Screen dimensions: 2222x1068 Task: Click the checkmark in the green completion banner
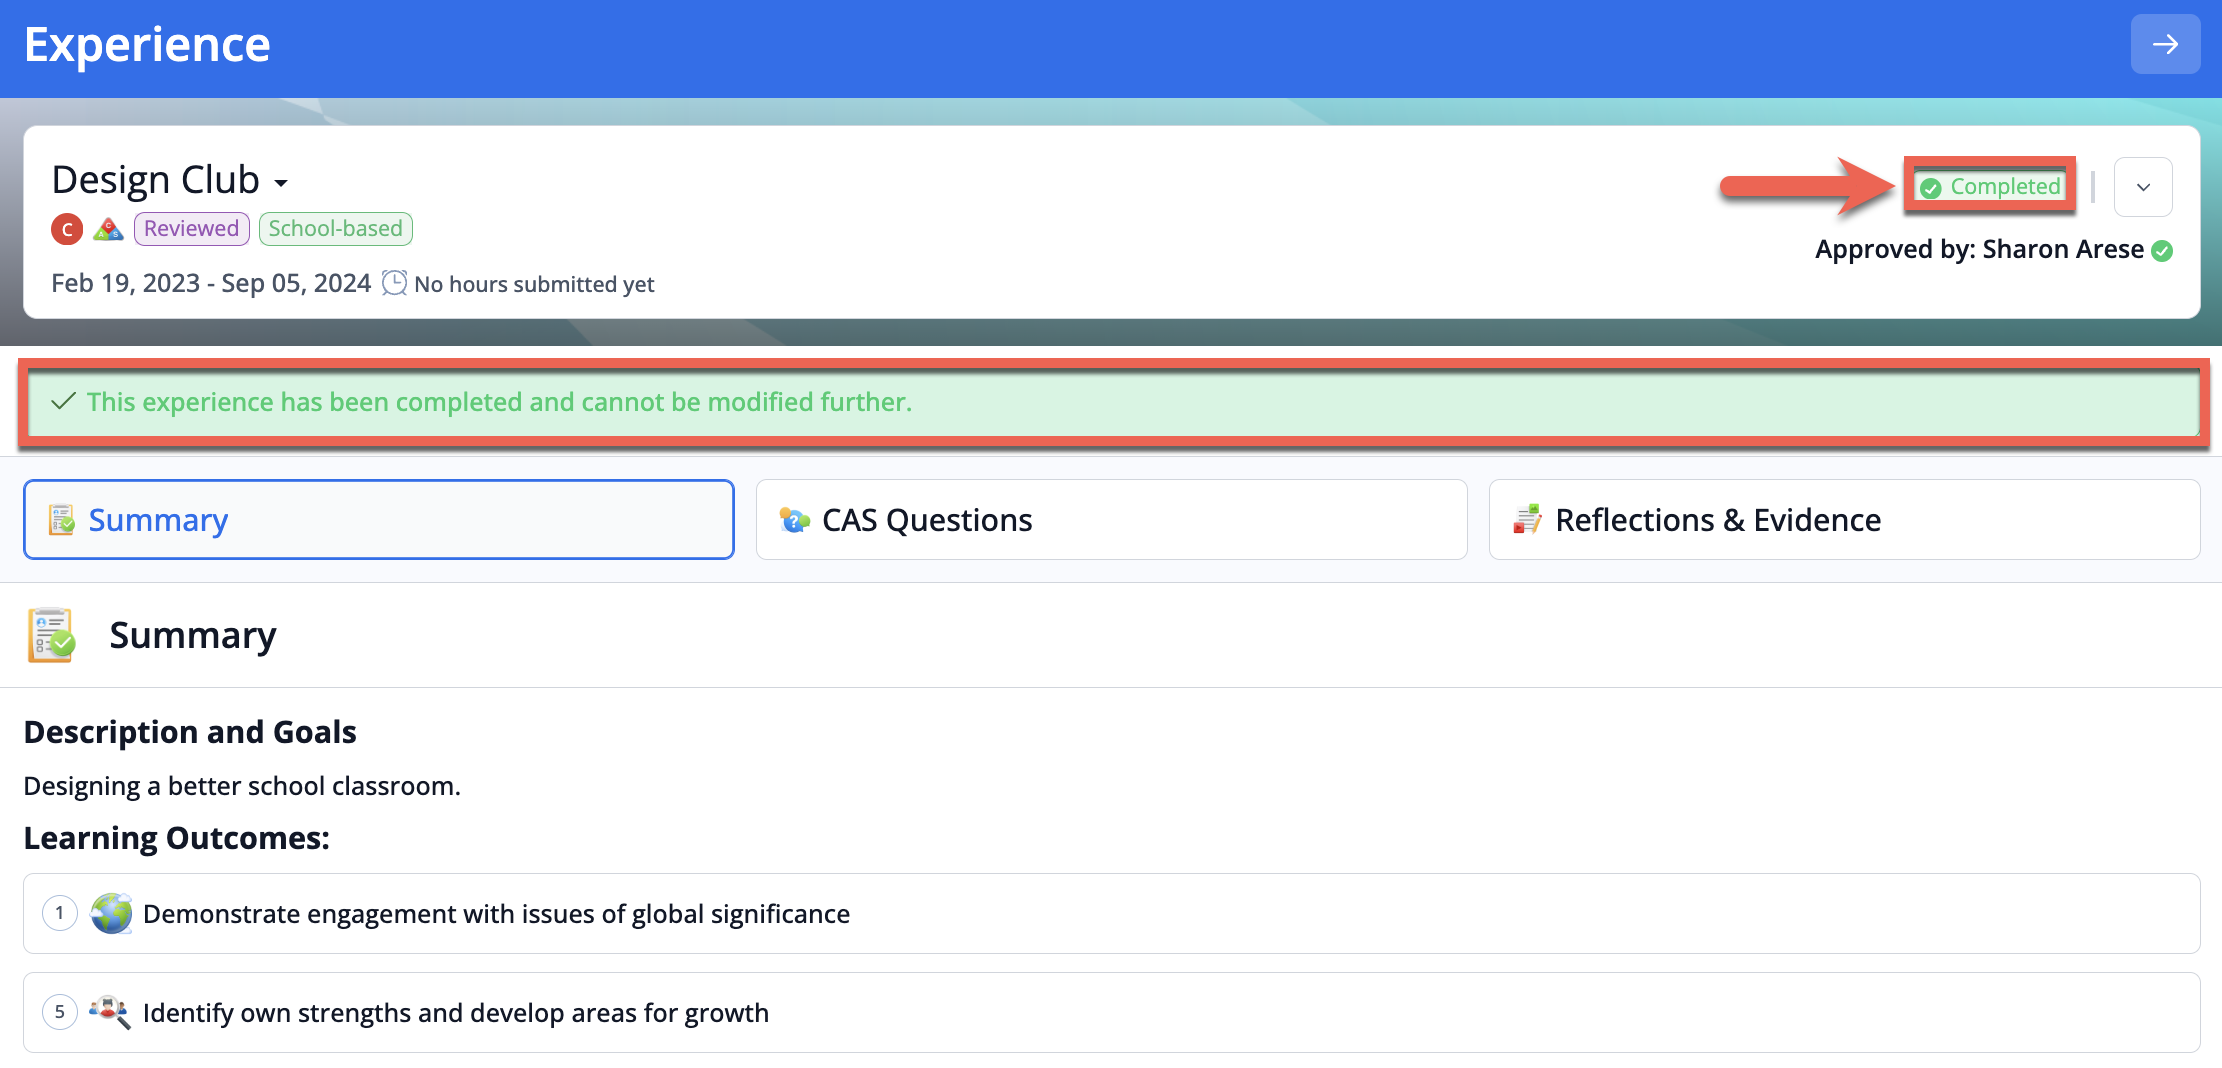coord(63,401)
